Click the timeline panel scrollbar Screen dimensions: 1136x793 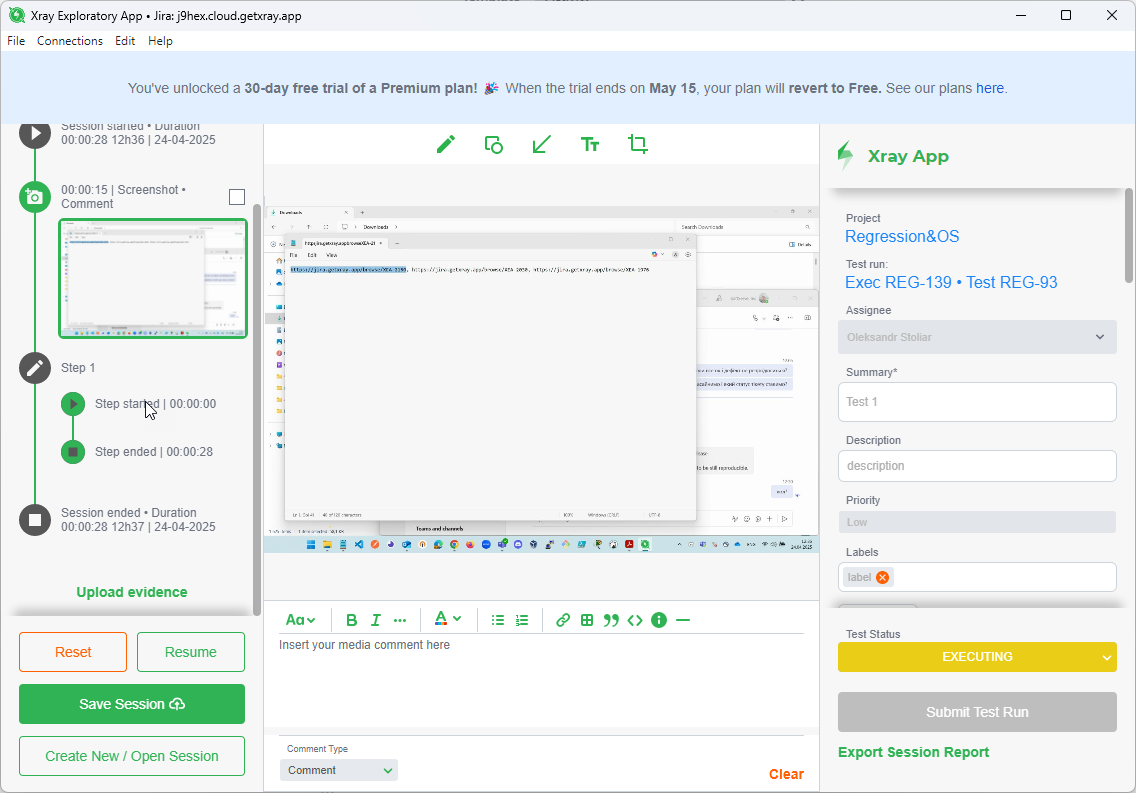point(256,409)
